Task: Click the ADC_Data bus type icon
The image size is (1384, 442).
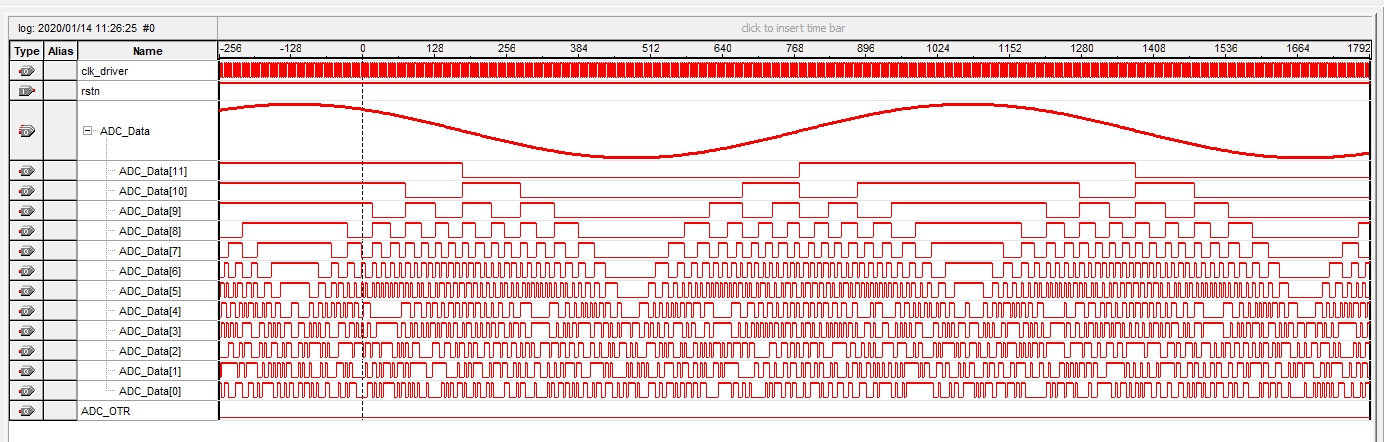Action: coord(26,131)
